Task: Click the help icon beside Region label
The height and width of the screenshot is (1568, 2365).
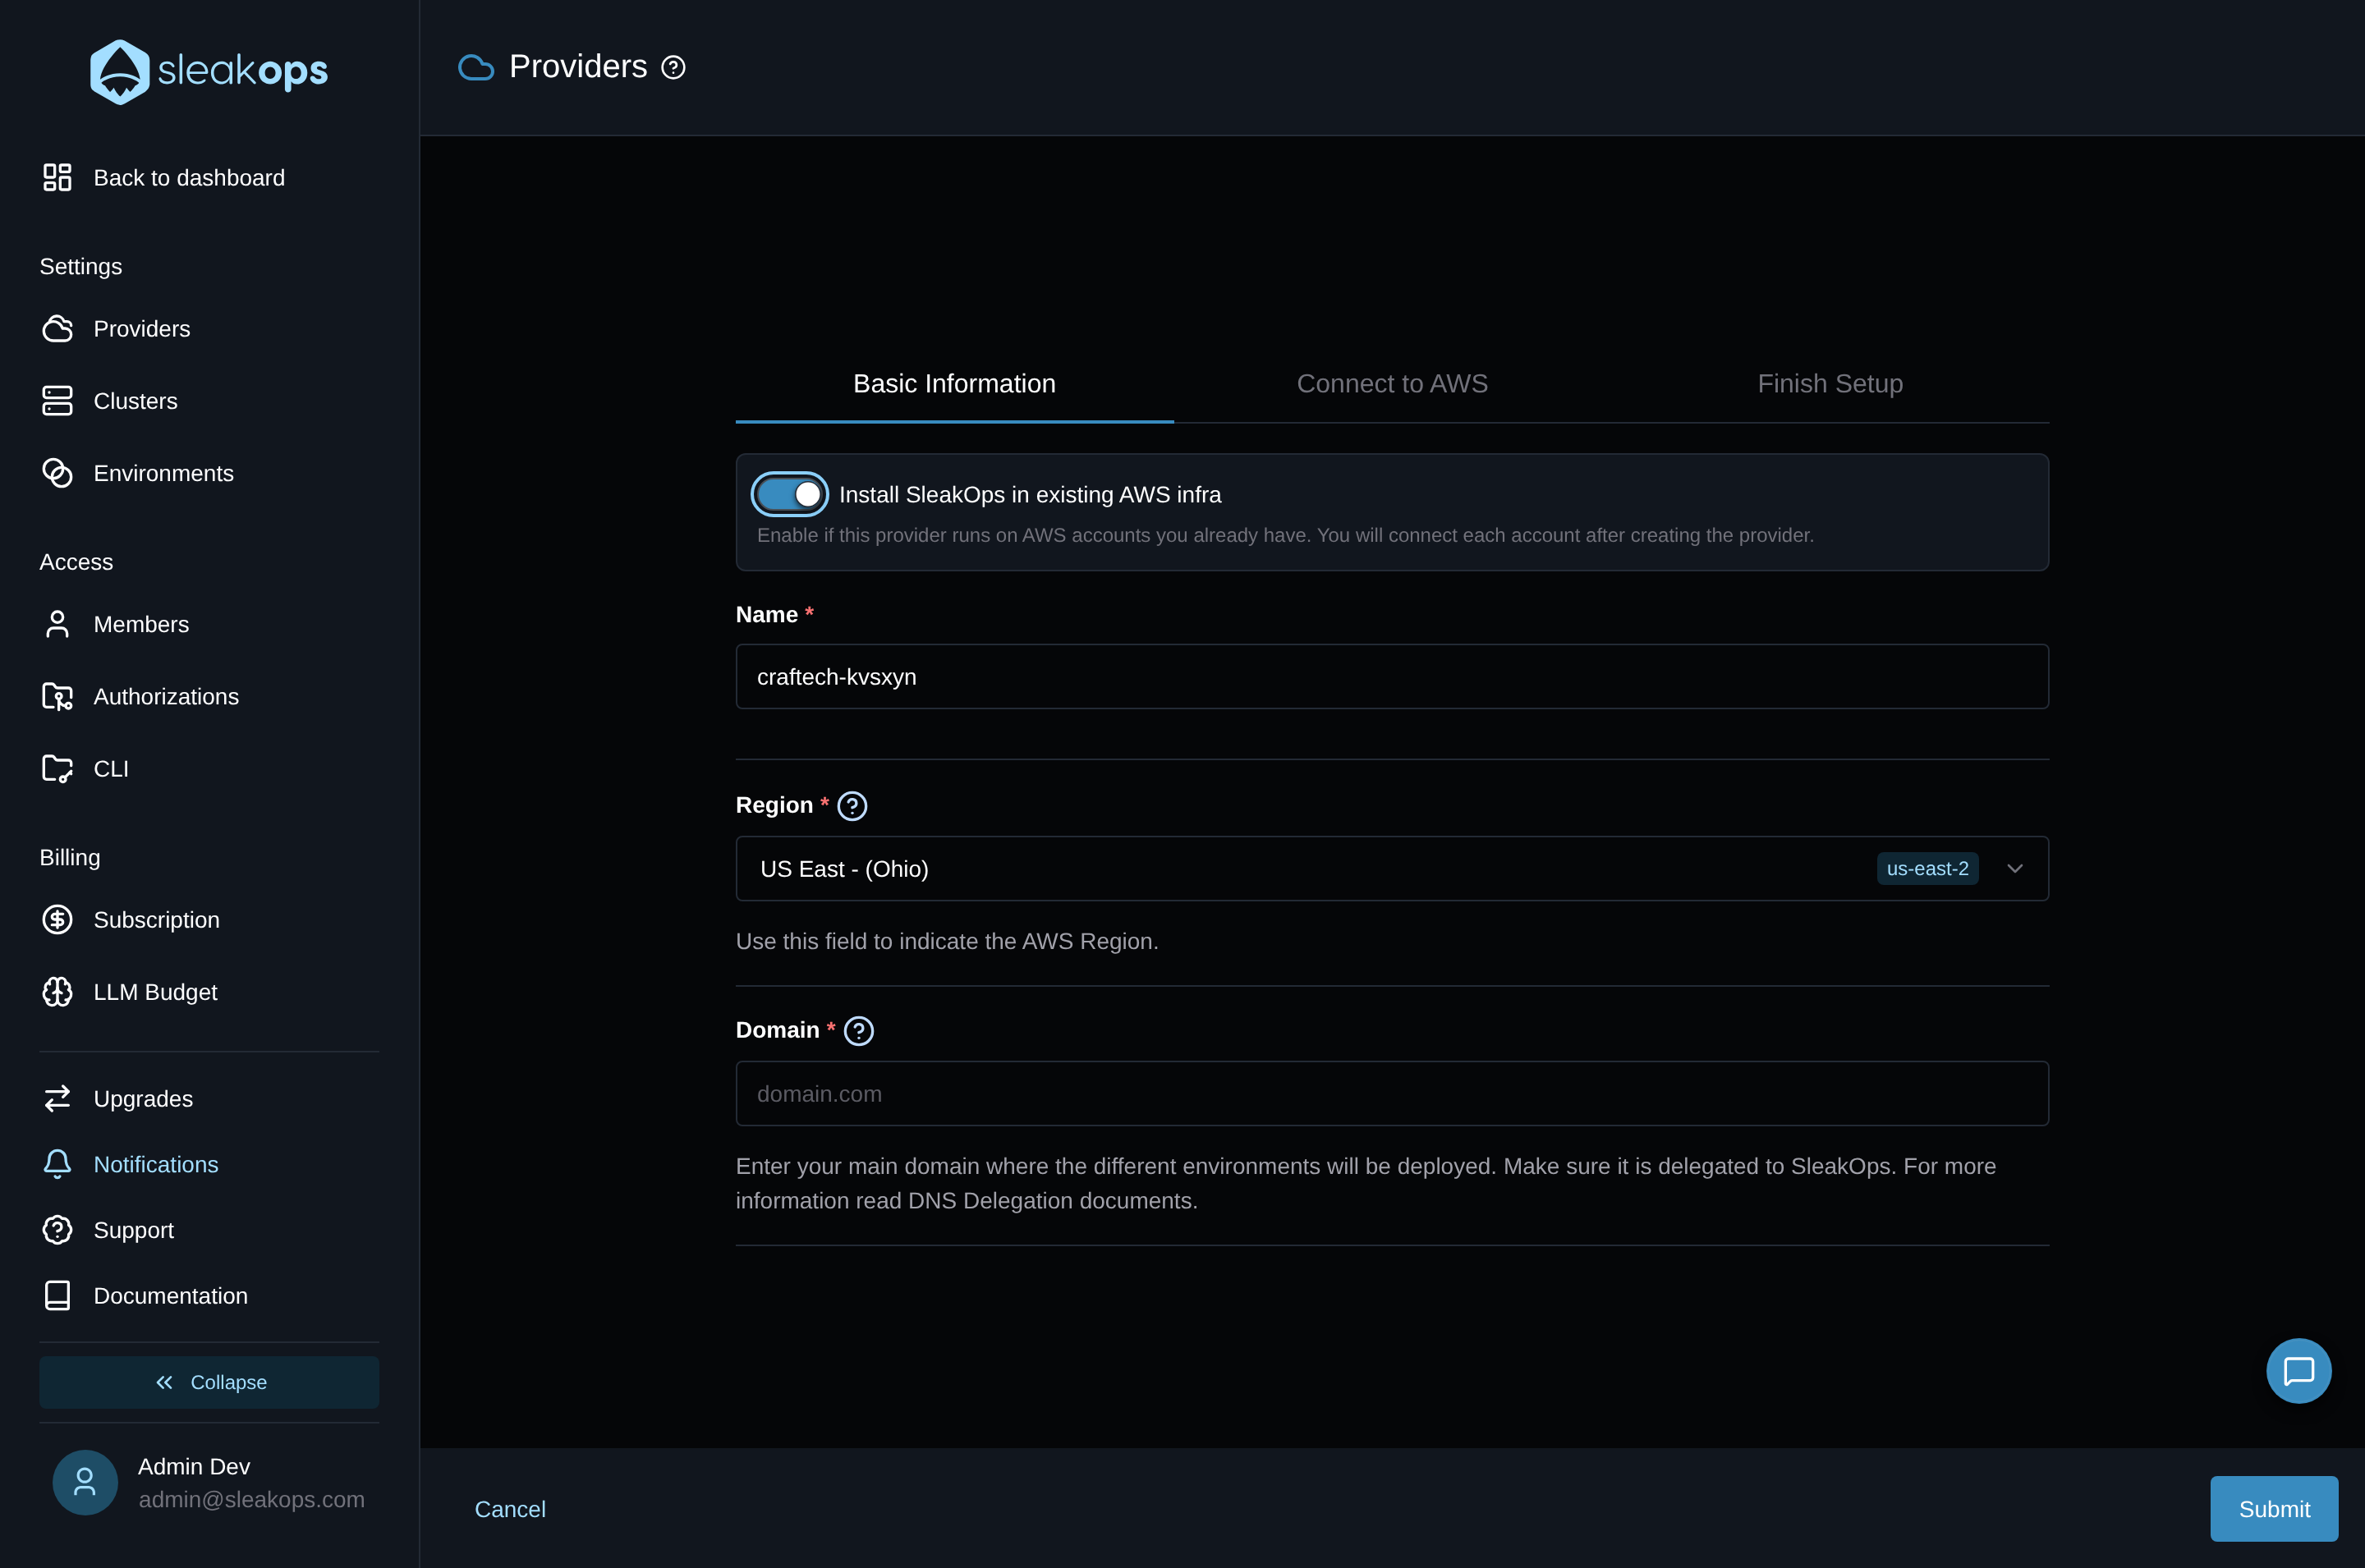Action: click(852, 806)
